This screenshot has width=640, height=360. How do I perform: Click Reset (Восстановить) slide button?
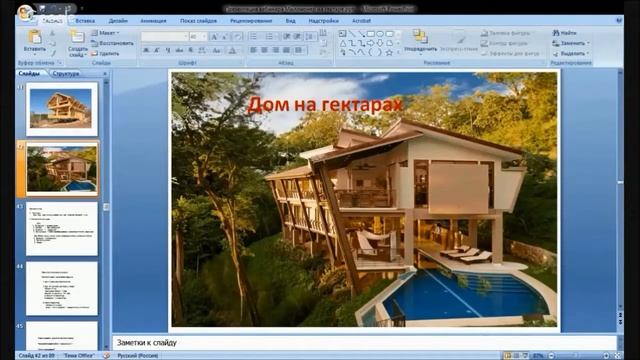pyautogui.click(x=112, y=43)
